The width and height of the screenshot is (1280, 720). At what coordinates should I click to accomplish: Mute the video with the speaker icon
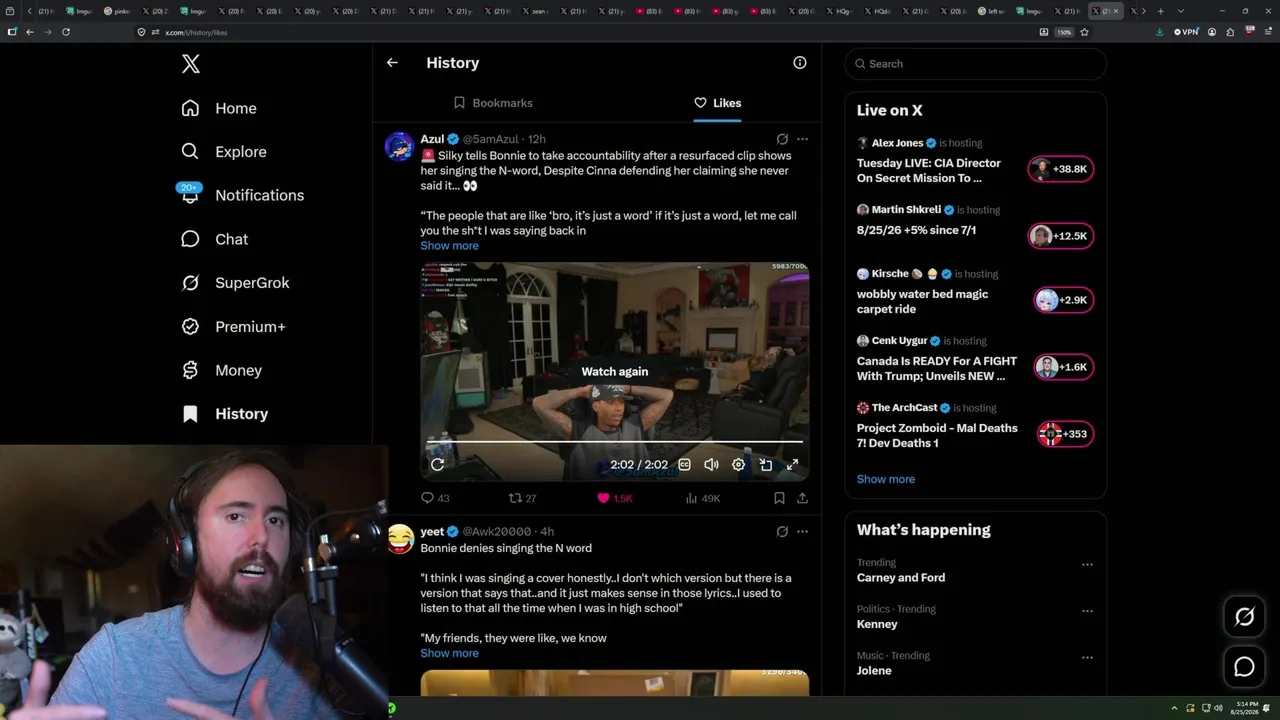coord(711,464)
